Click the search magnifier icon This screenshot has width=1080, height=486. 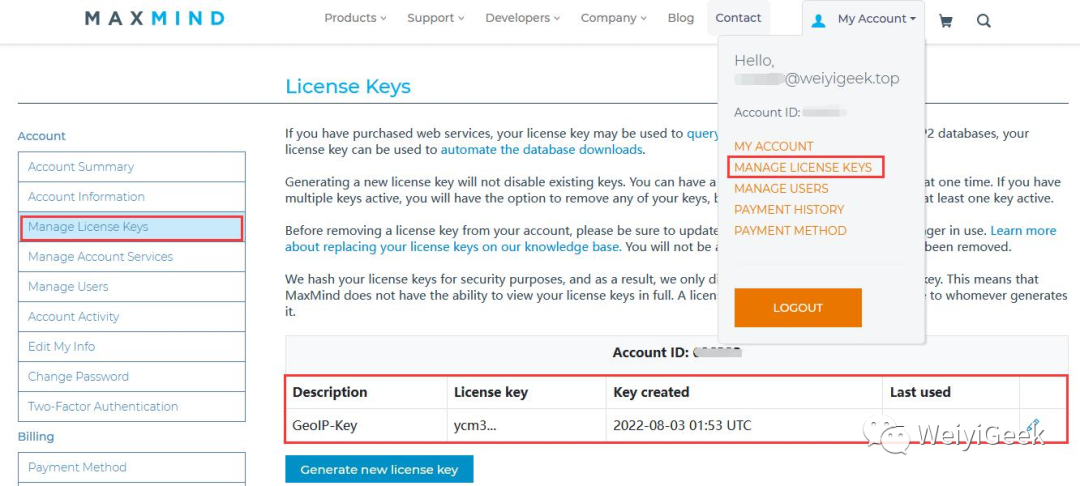point(984,20)
